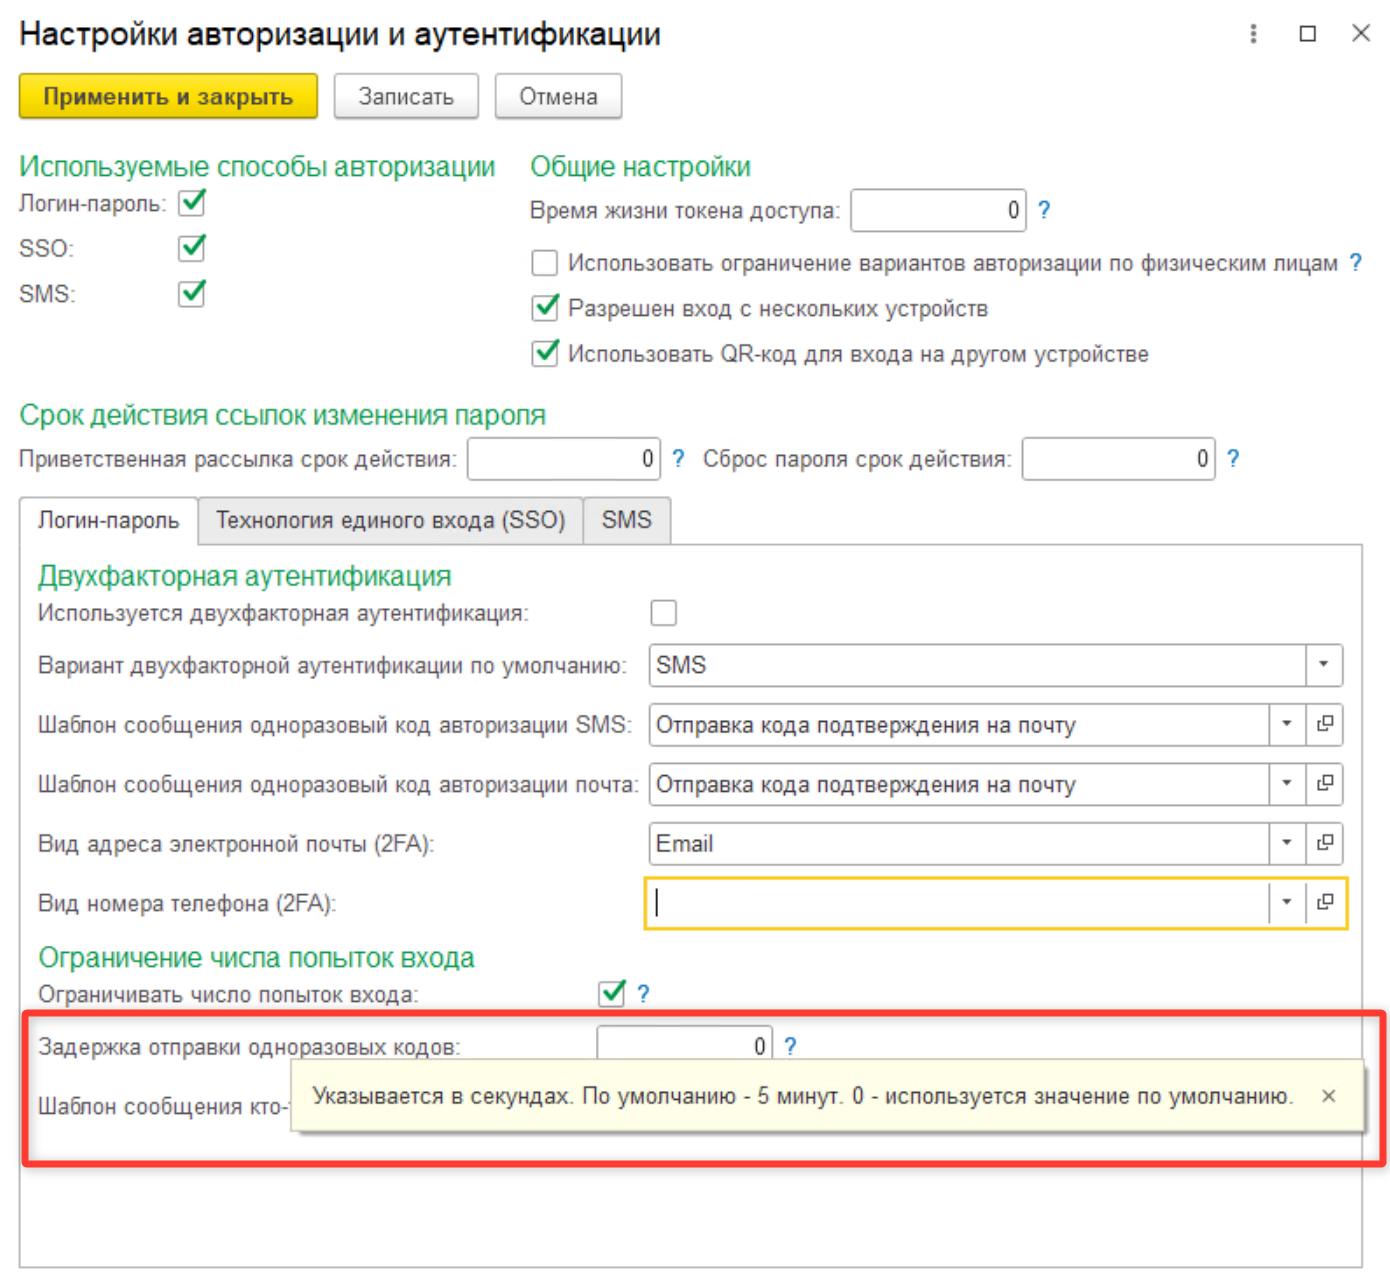Dismiss the tooltip with its close icon

tap(1329, 1096)
